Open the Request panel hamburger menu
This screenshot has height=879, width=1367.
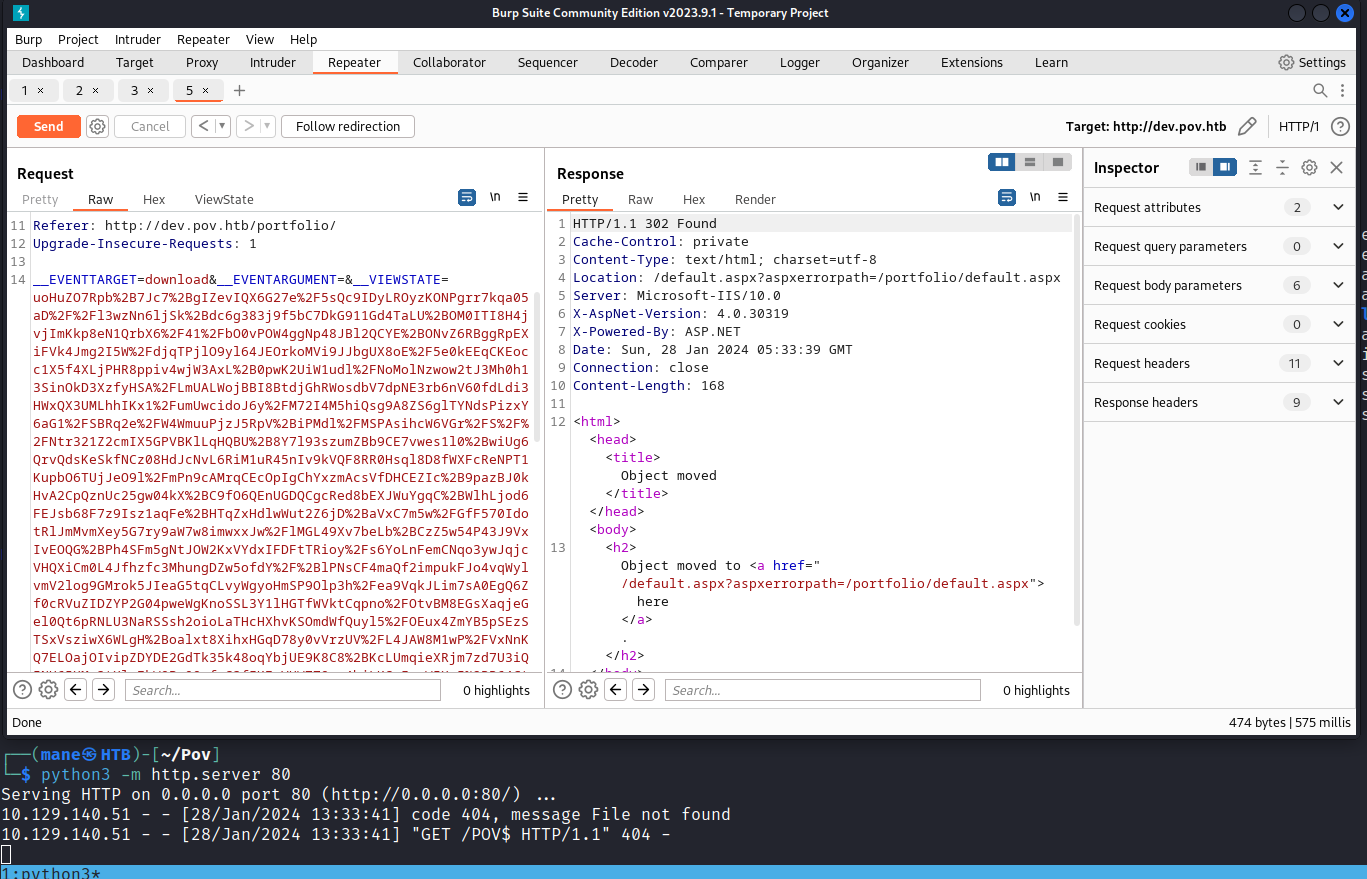tap(523, 198)
